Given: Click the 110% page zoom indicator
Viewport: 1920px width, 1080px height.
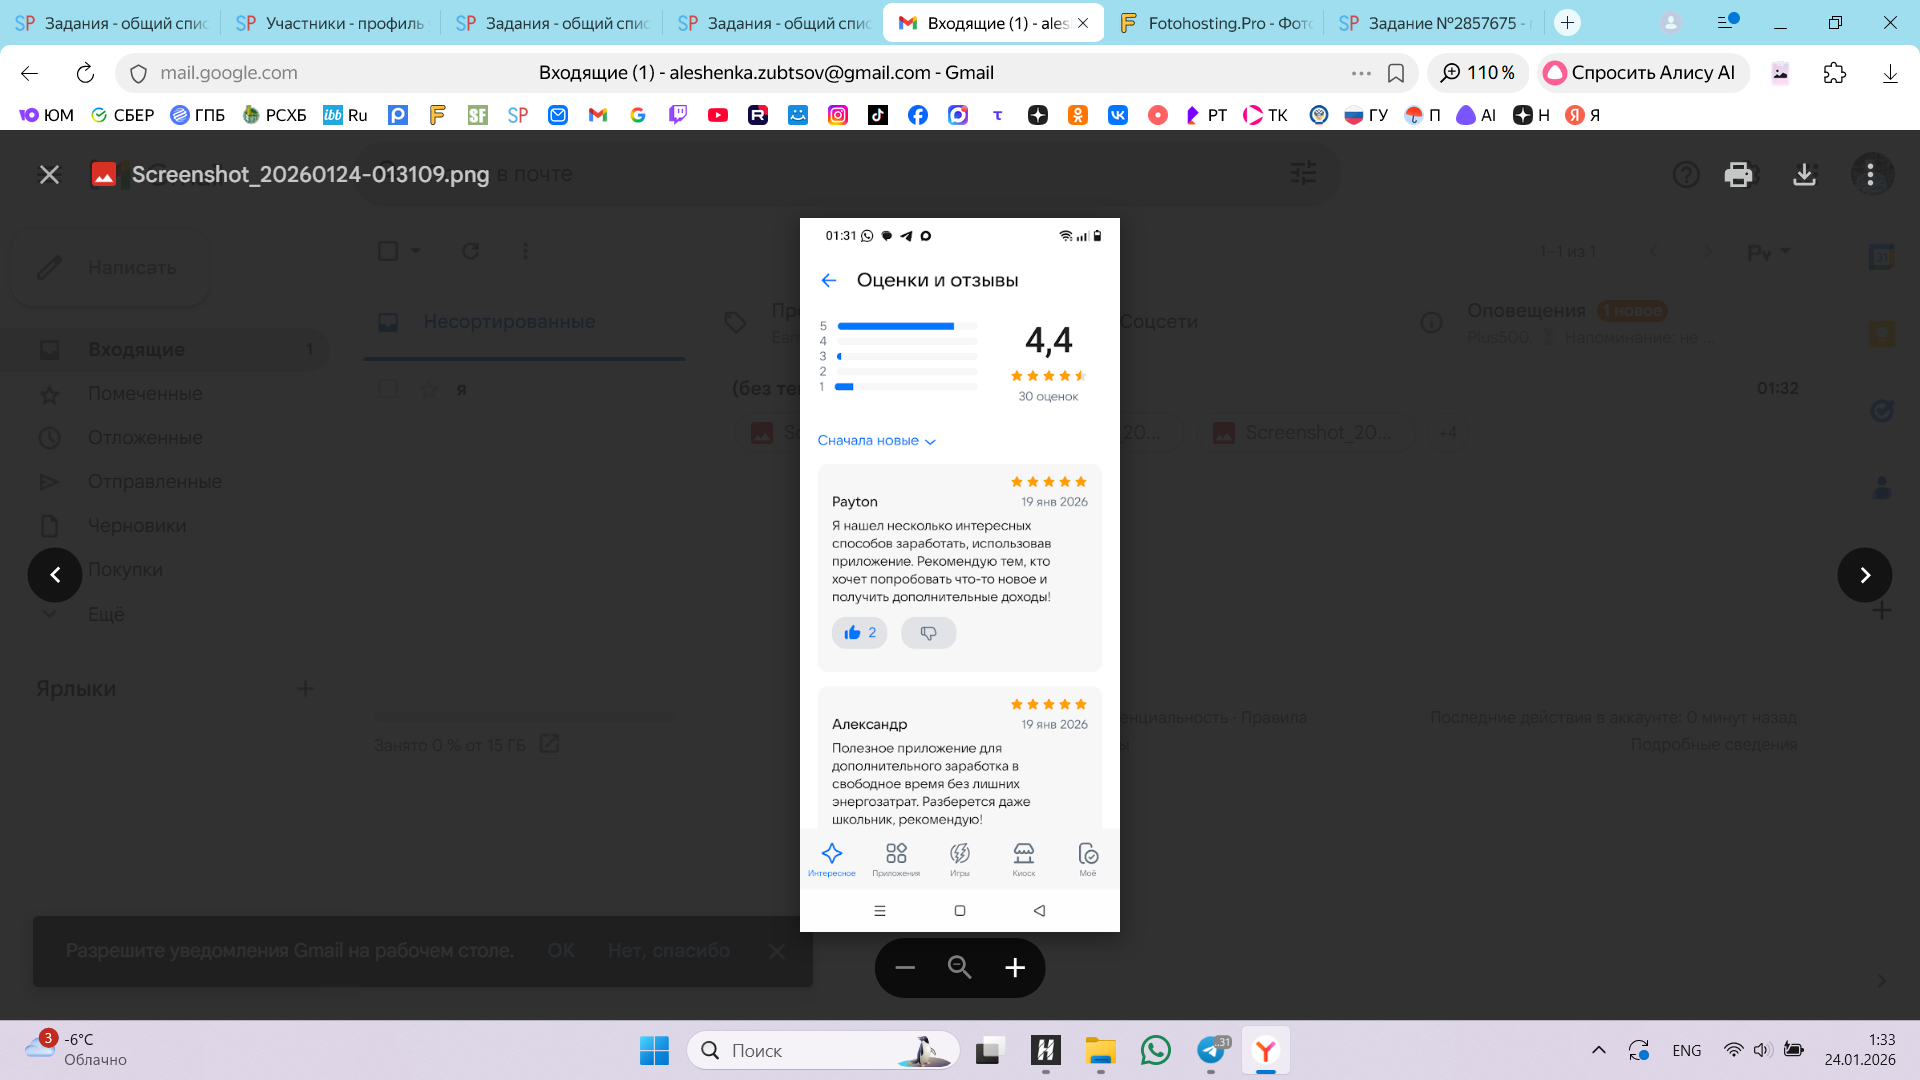Looking at the screenshot, I should click(x=1478, y=73).
